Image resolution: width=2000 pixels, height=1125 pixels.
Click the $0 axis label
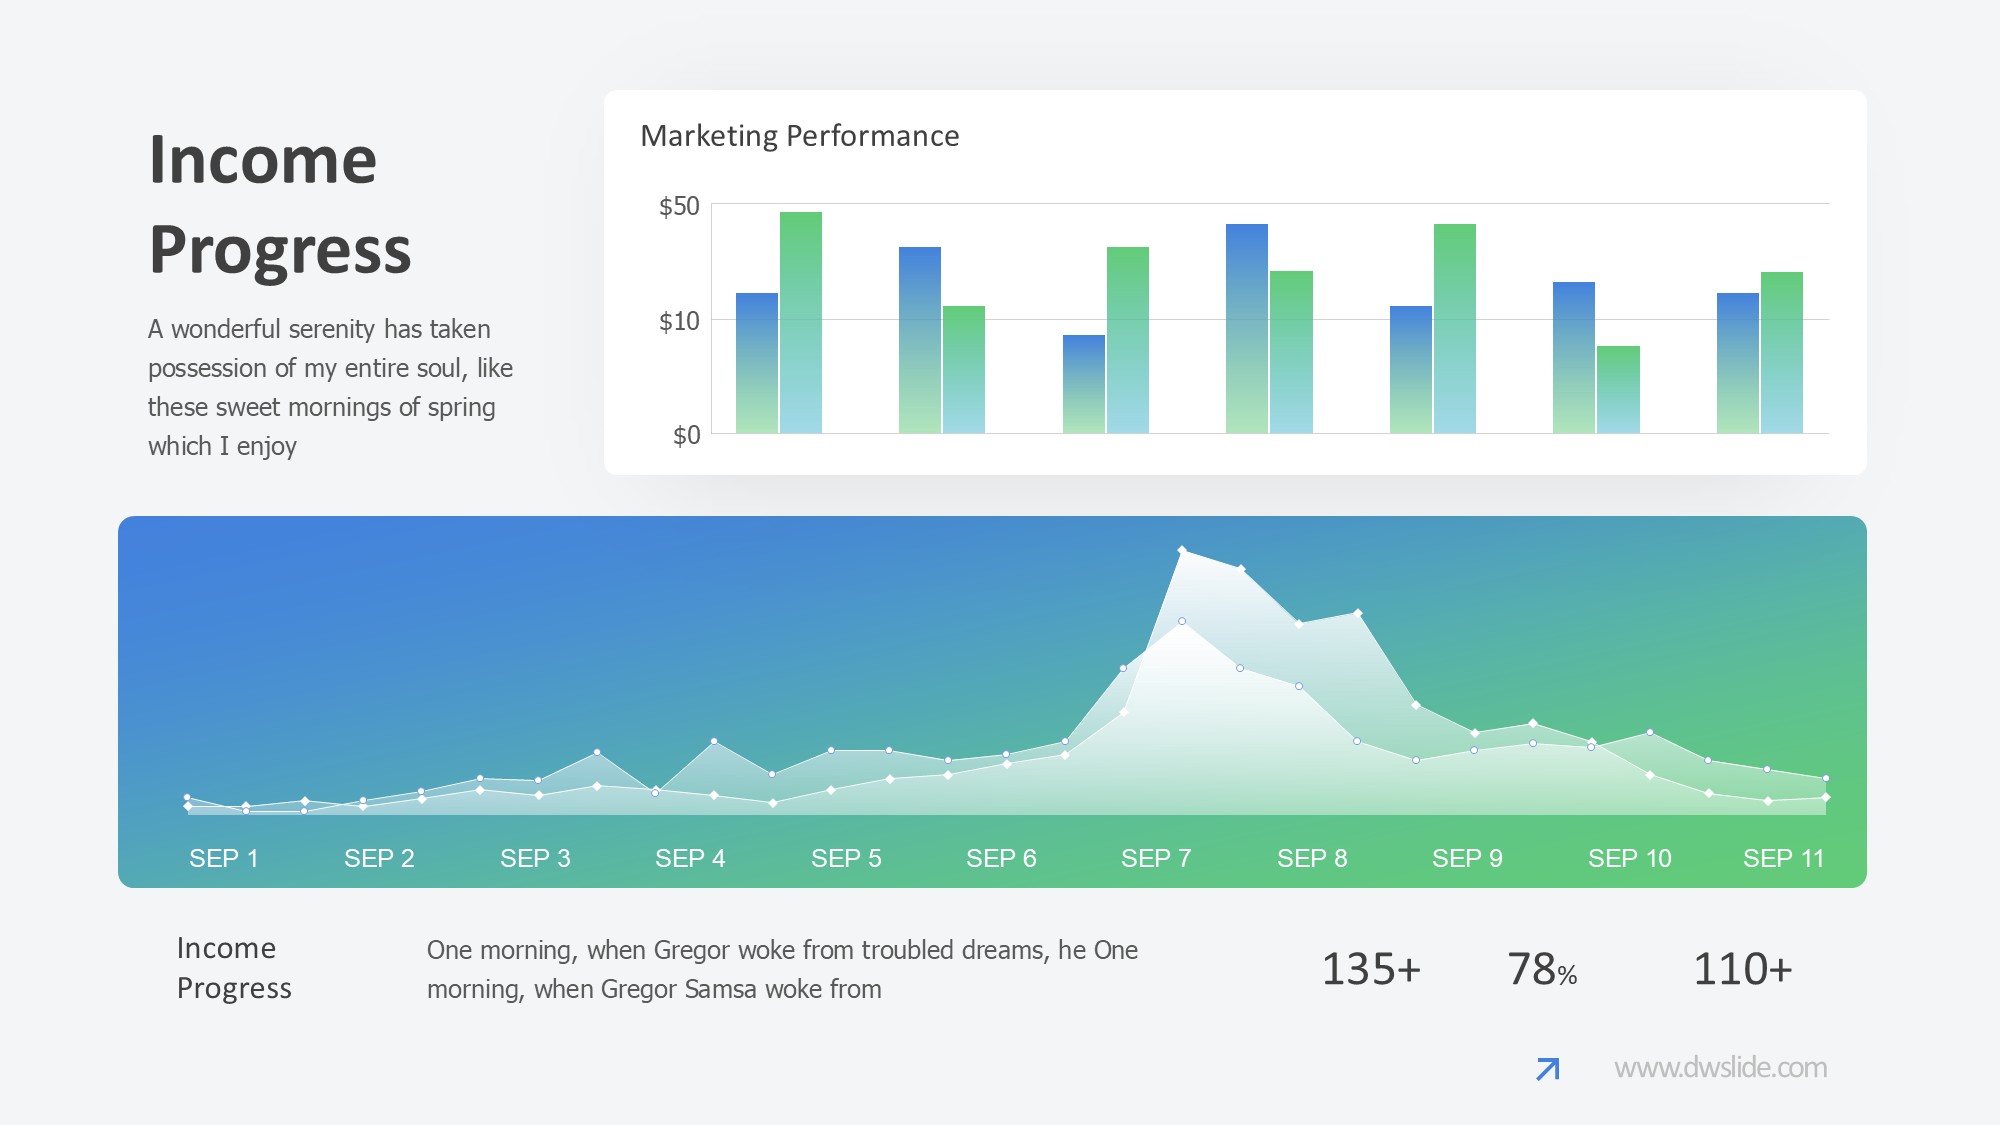686,436
